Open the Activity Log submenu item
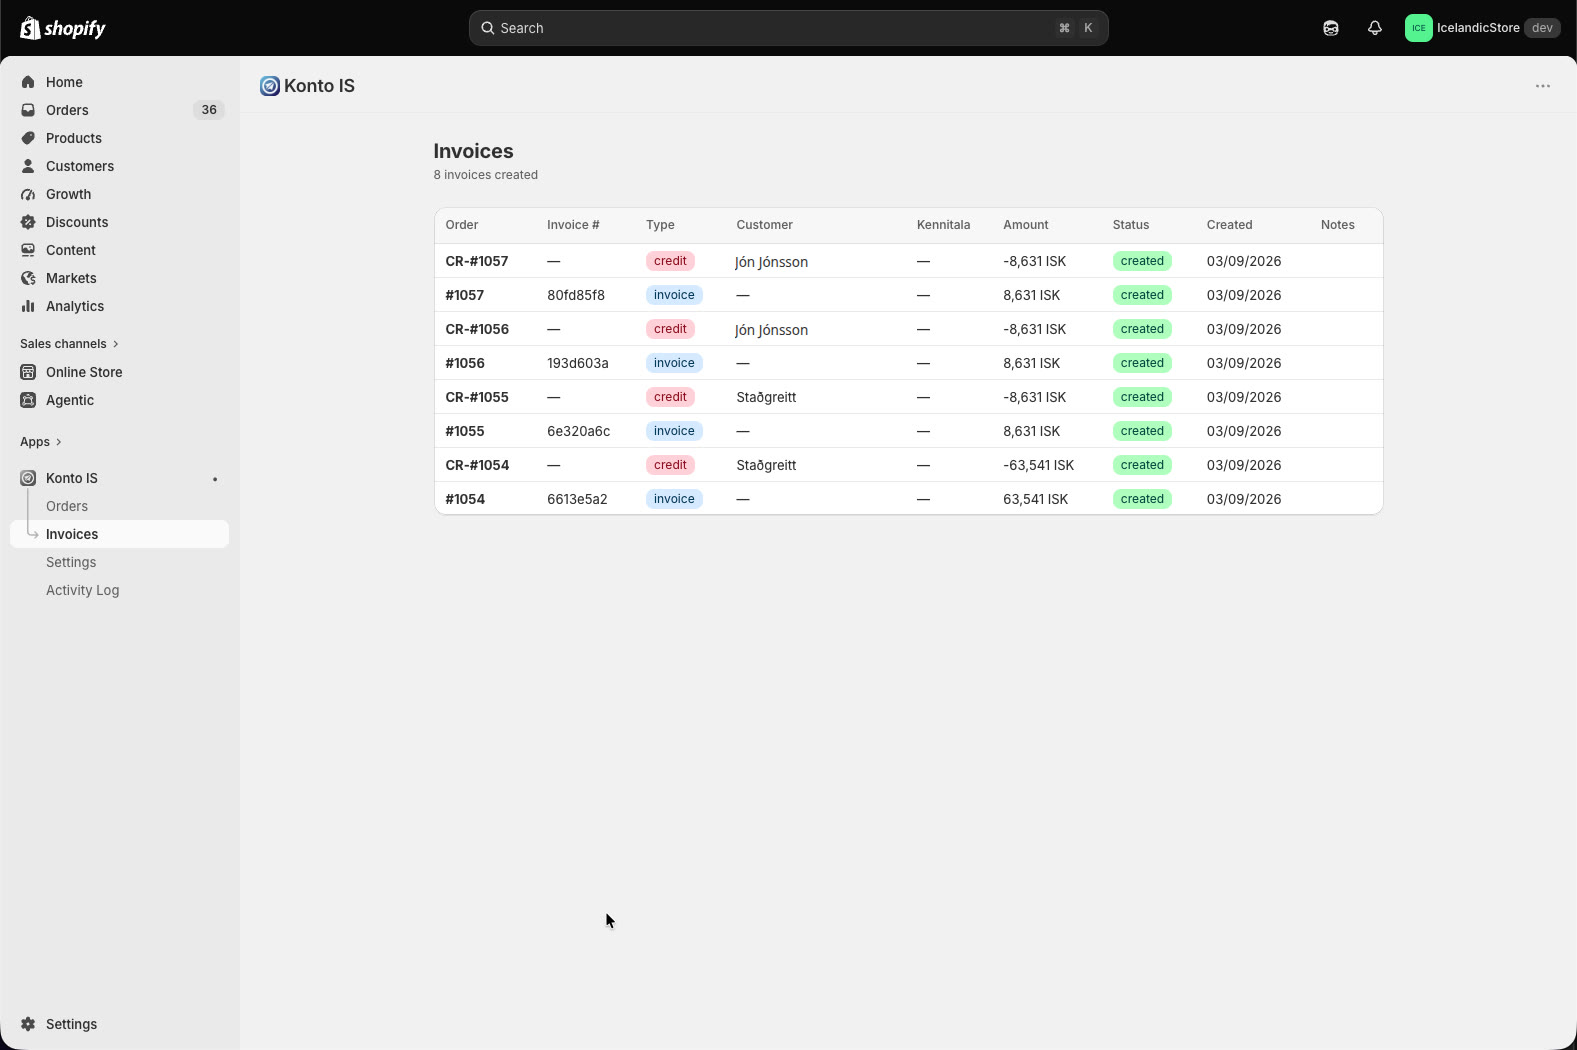This screenshot has width=1577, height=1050. pyautogui.click(x=82, y=590)
